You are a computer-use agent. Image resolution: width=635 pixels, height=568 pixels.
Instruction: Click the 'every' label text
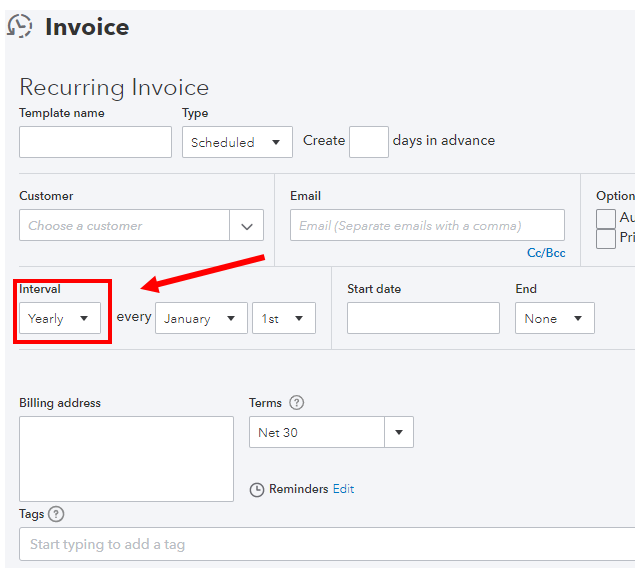tap(134, 317)
